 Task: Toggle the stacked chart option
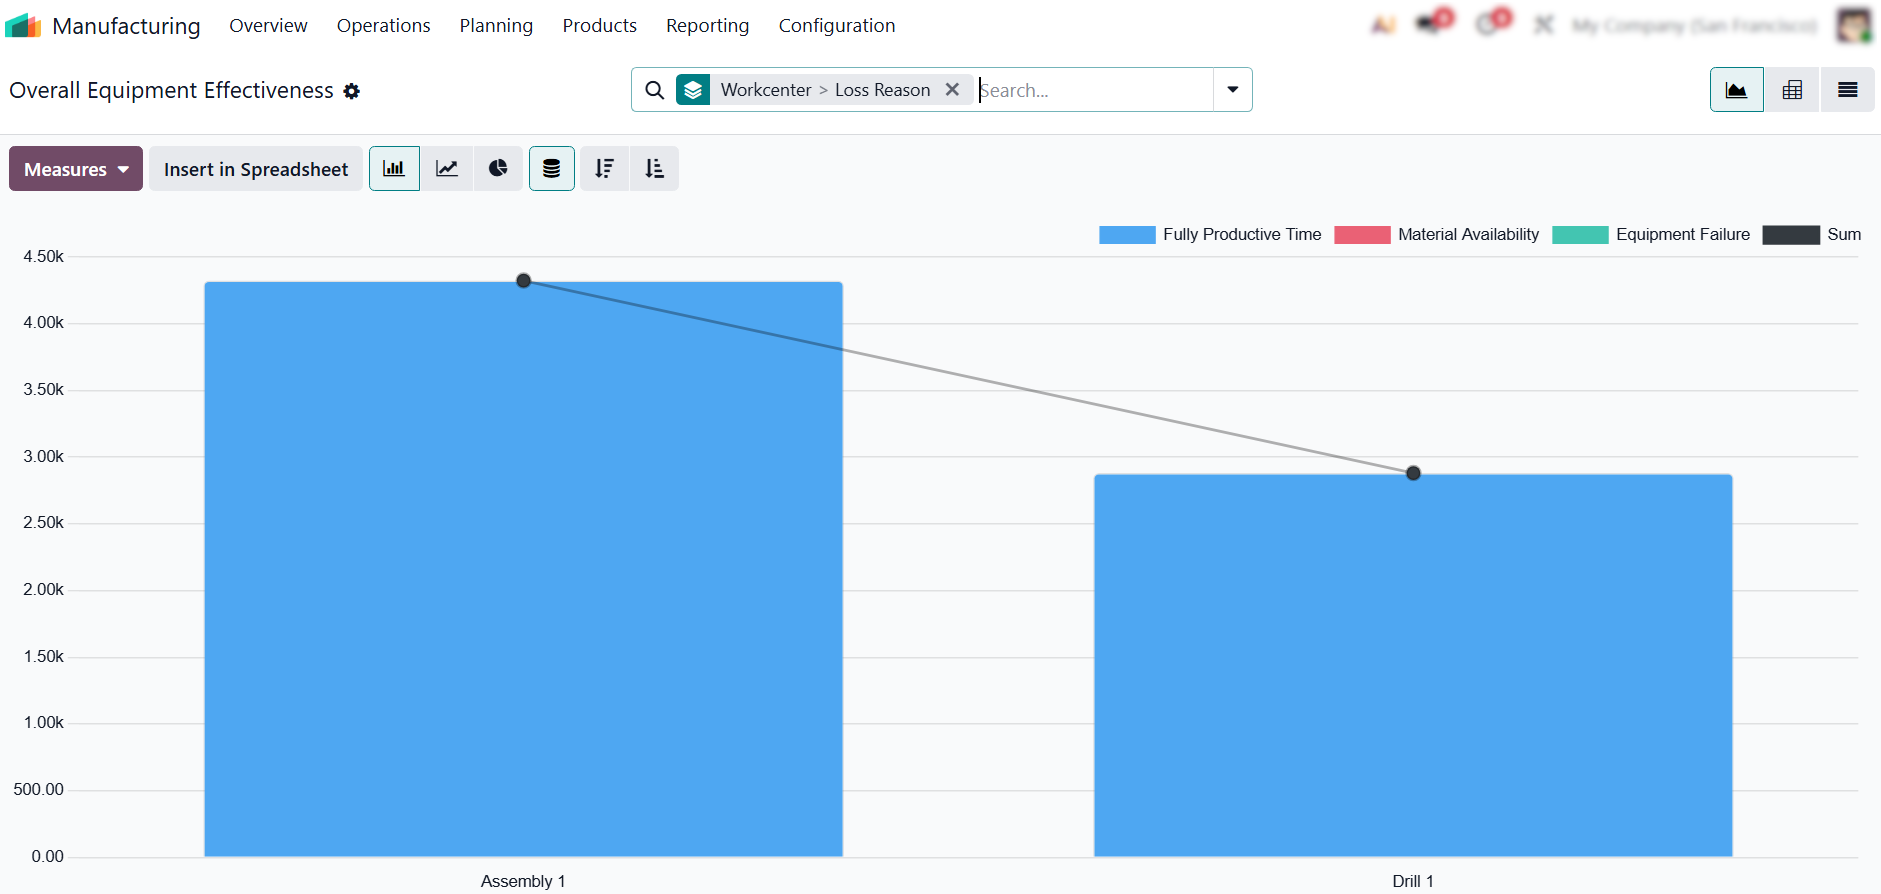551,169
